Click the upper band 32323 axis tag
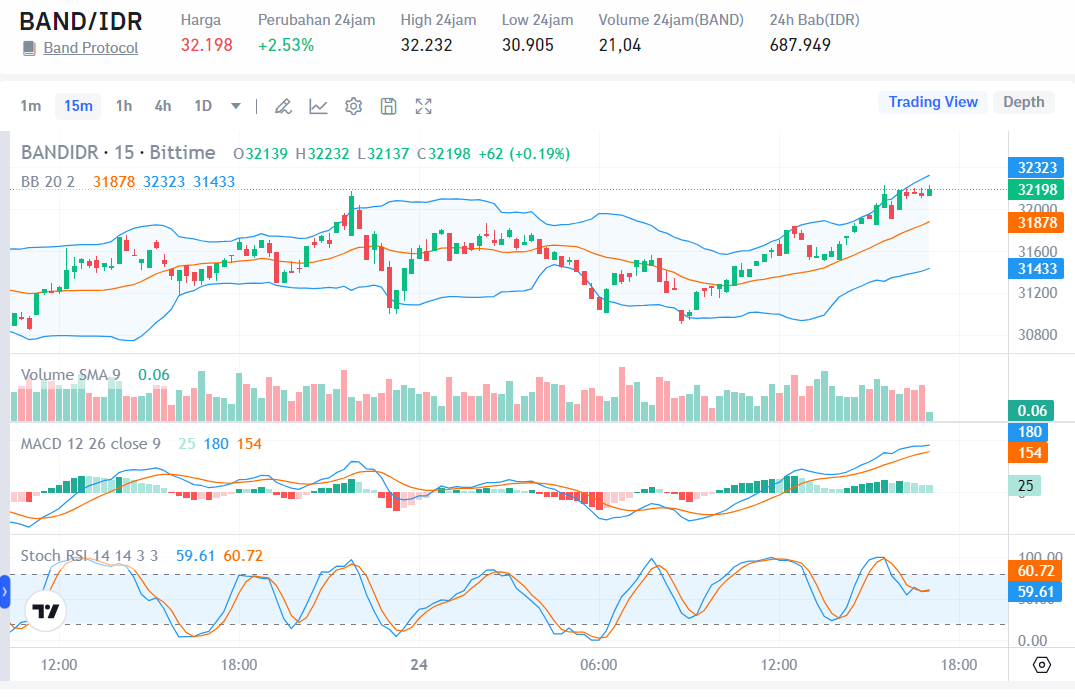The width and height of the screenshot is (1075, 697). tap(1036, 168)
